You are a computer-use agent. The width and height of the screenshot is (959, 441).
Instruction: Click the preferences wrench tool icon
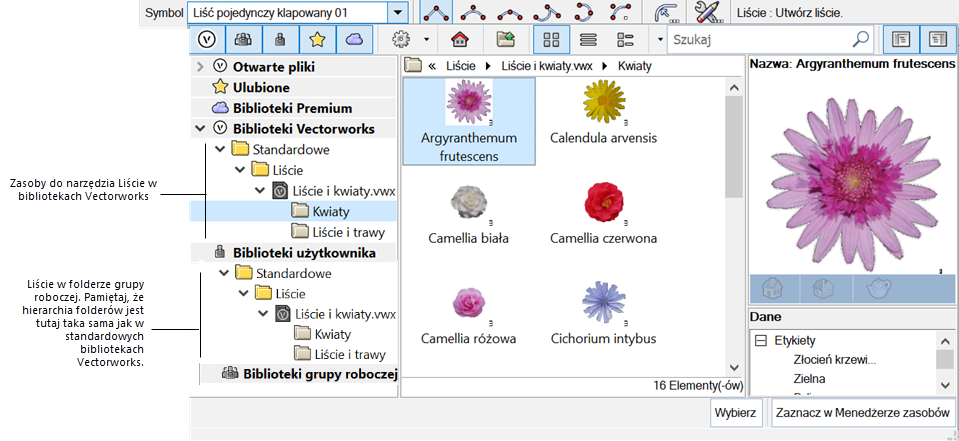click(709, 13)
